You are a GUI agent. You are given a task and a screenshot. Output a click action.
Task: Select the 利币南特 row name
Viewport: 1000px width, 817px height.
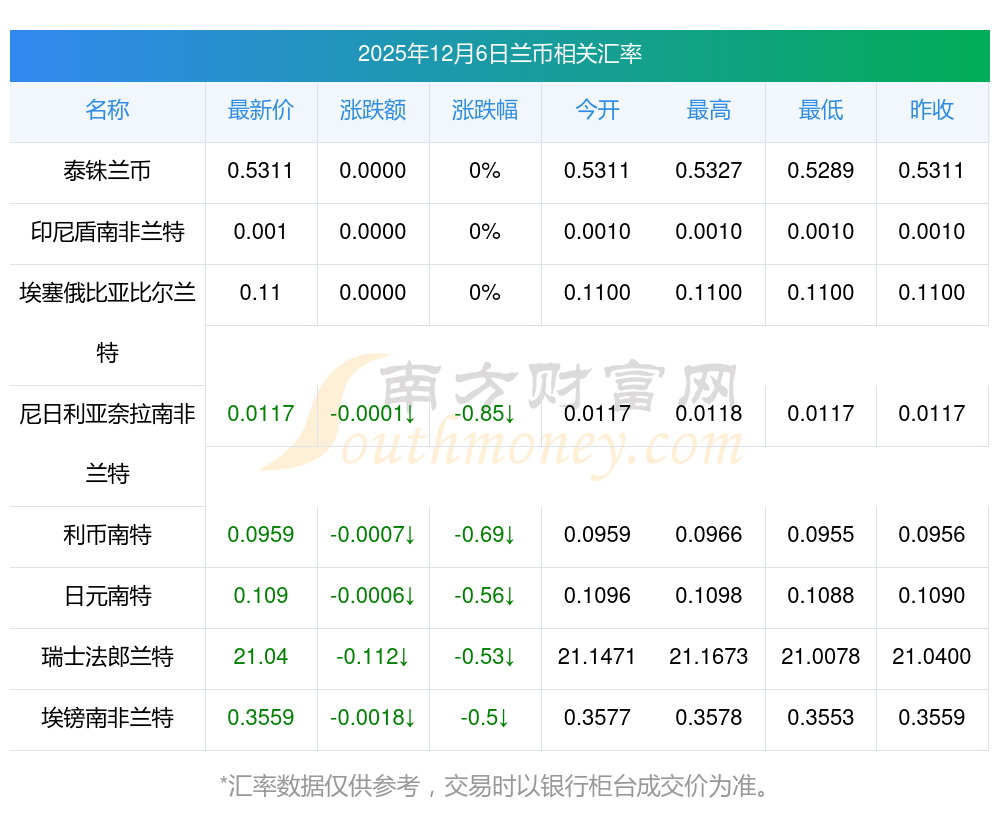(x=107, y=535)
